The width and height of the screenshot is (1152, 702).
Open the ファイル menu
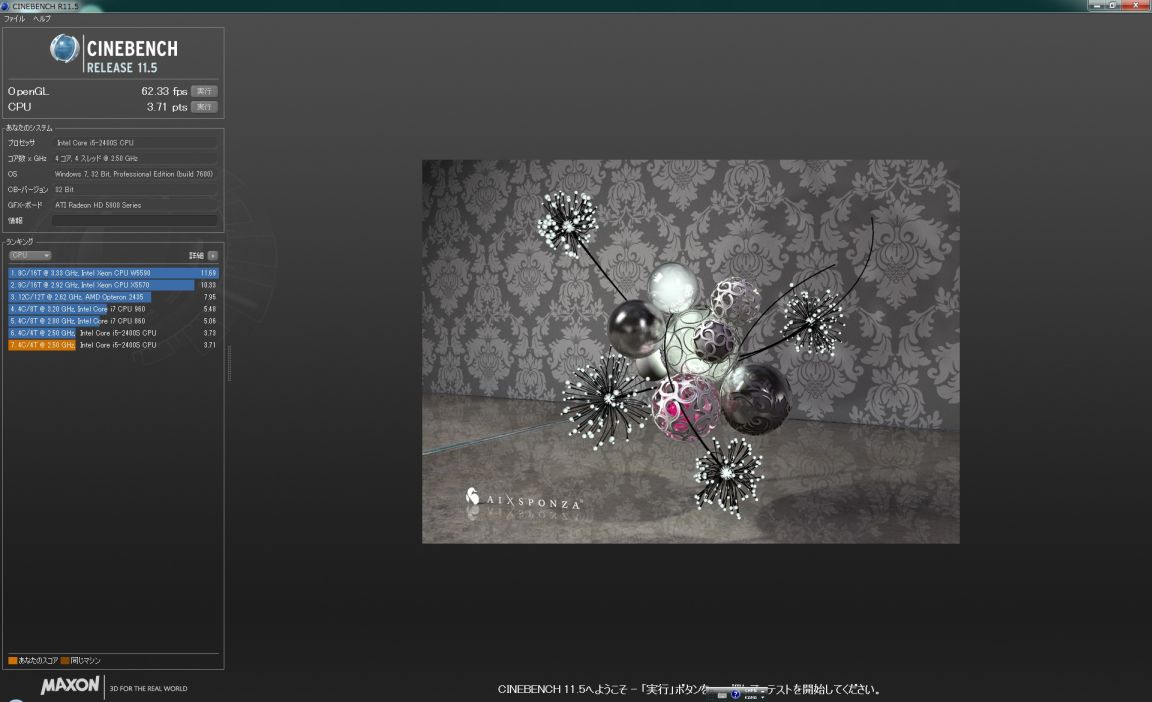point(15,19)
